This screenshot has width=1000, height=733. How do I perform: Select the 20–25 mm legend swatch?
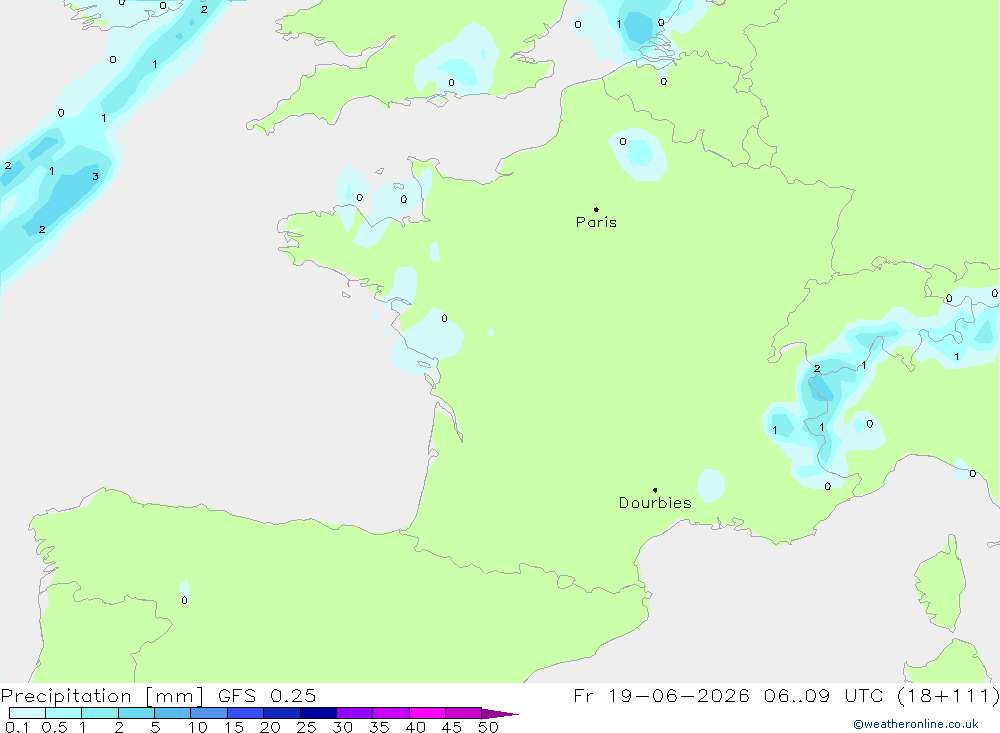pyautogui.click(x=282, y=713)
